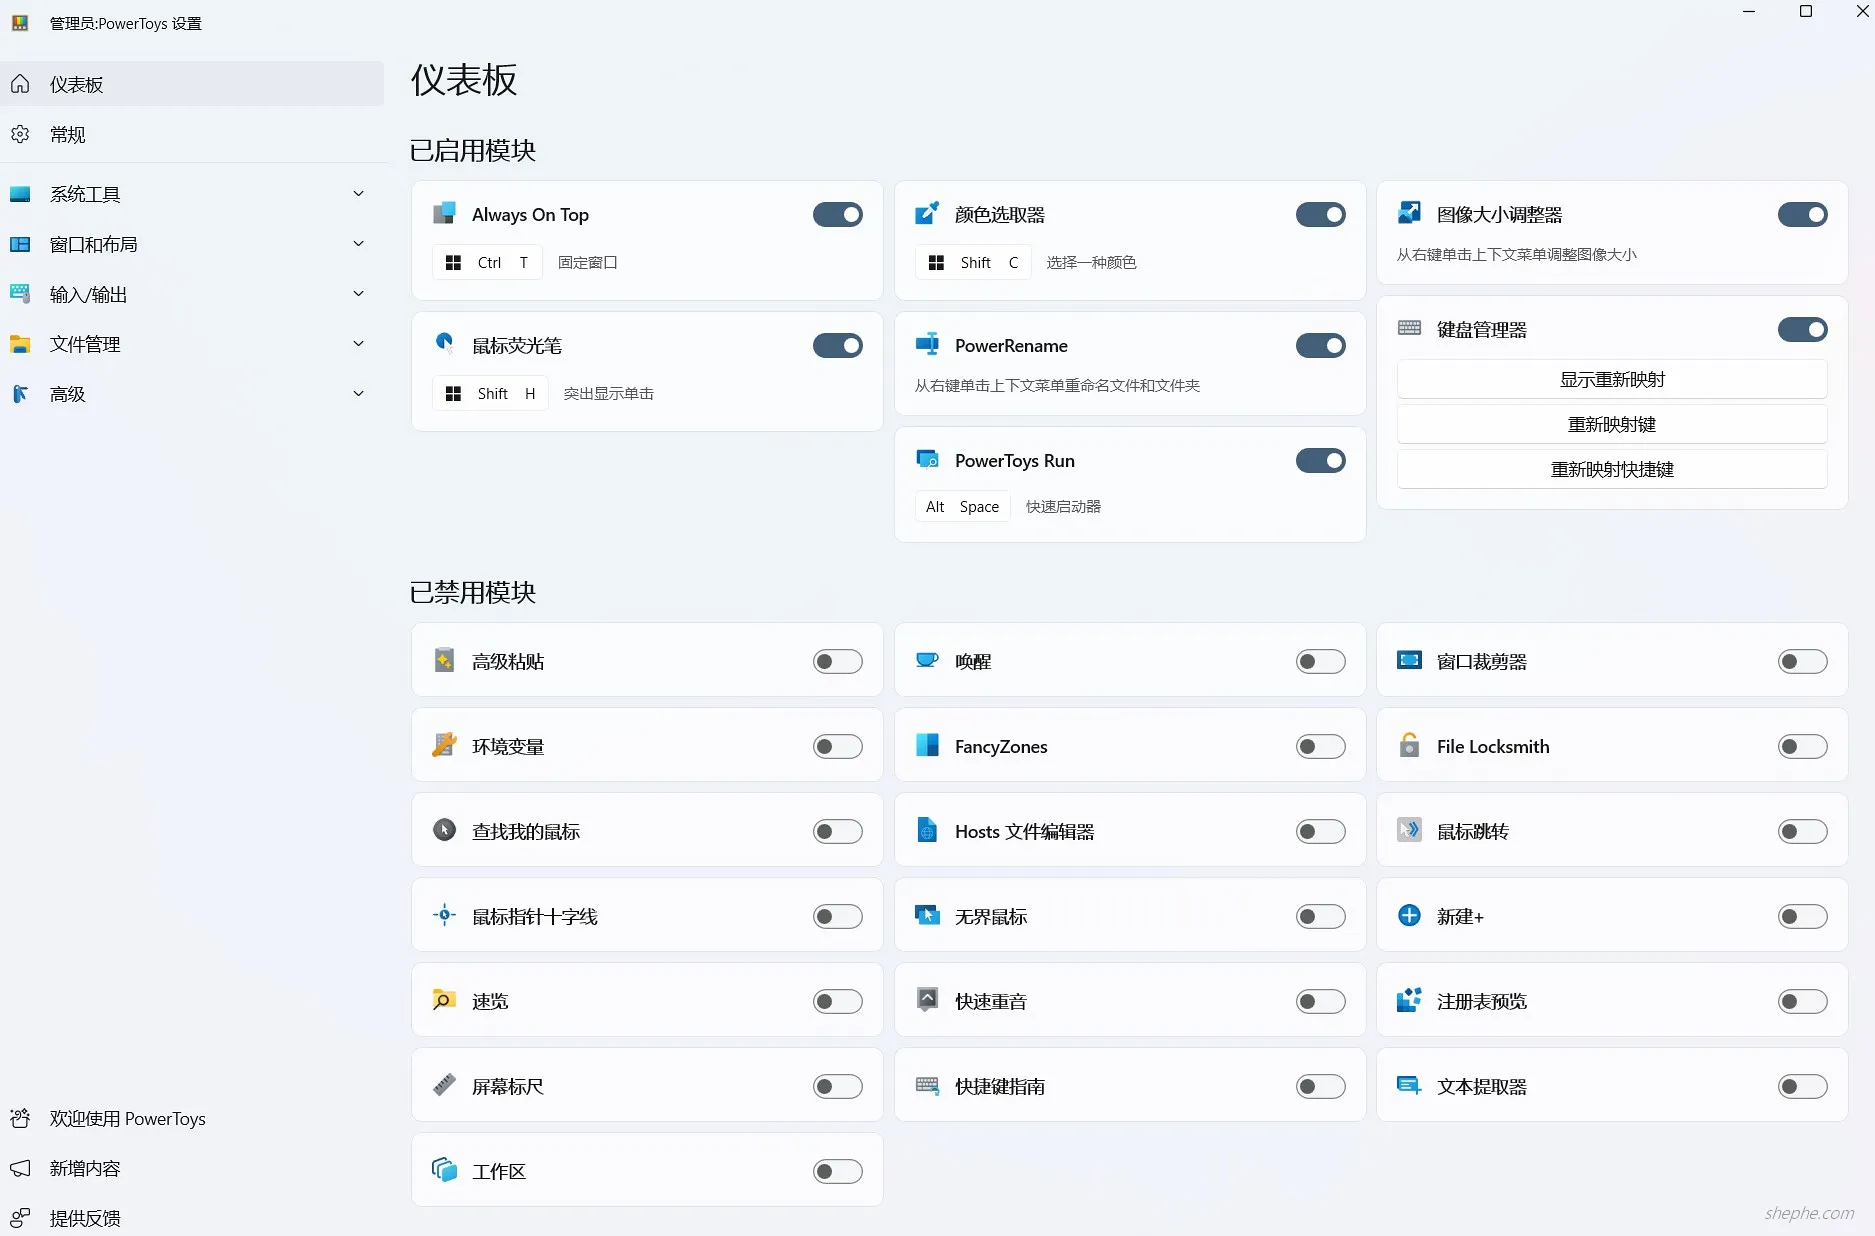
Task: Open the 仪表板 sidebar item
Action: click(76, 84)
